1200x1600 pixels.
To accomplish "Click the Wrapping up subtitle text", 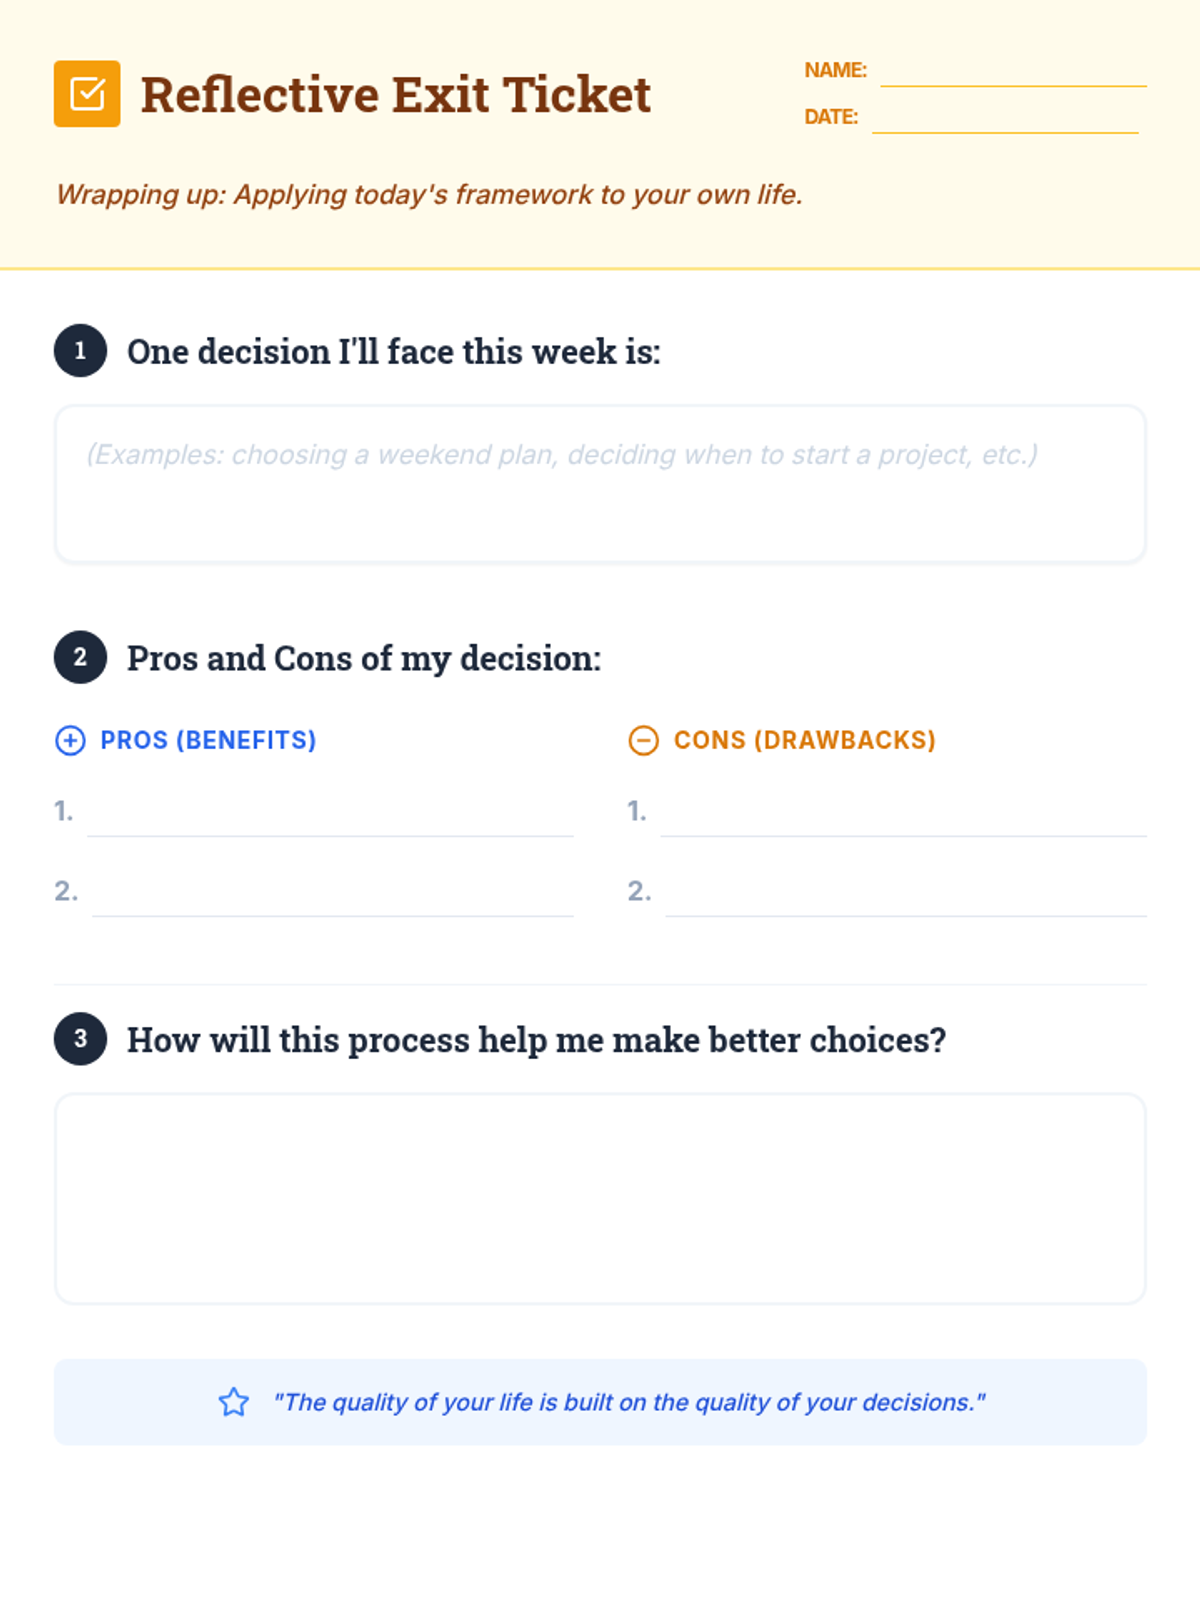I will 429,194.
